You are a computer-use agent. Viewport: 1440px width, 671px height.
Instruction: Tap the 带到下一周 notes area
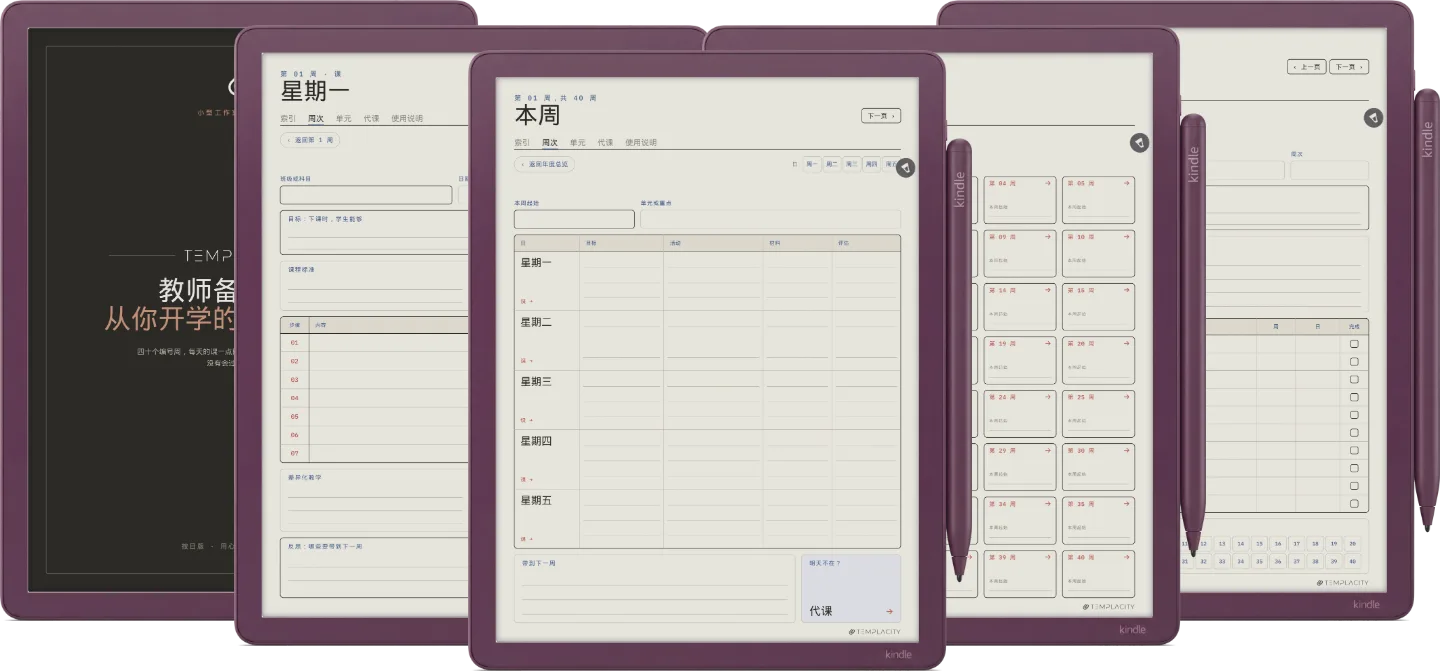(655, 589)
